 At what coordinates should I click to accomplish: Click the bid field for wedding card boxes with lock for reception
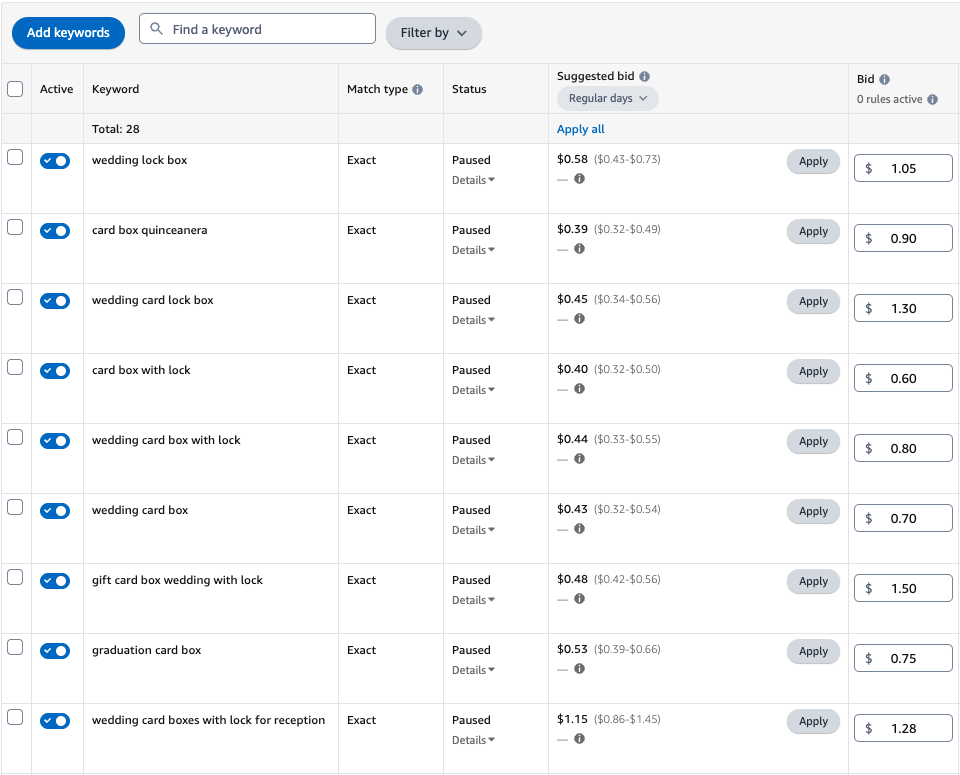click(x=903, y=728)
